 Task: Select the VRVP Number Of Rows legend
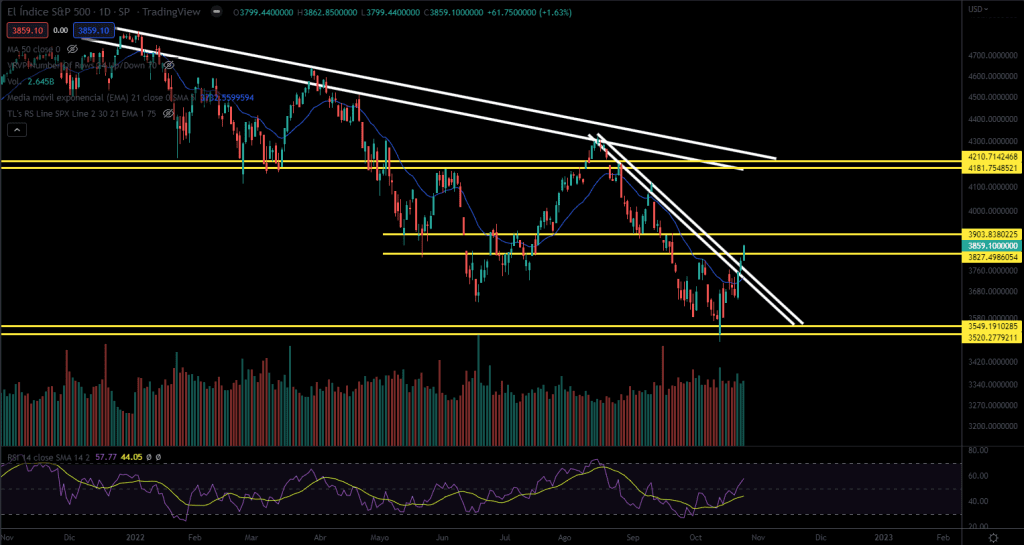tap(83, 65)
